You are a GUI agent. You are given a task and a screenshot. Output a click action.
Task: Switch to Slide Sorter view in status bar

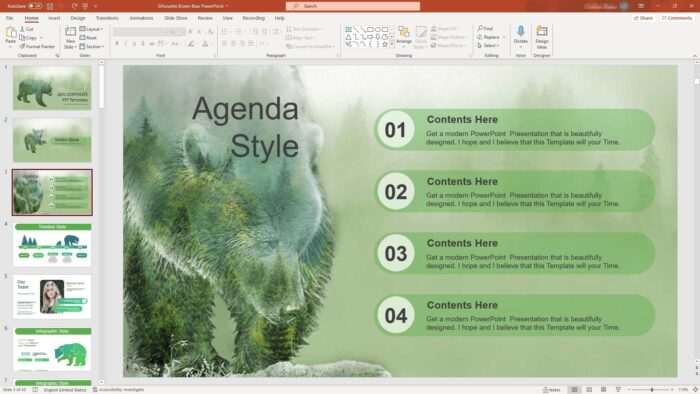[589, 390]
